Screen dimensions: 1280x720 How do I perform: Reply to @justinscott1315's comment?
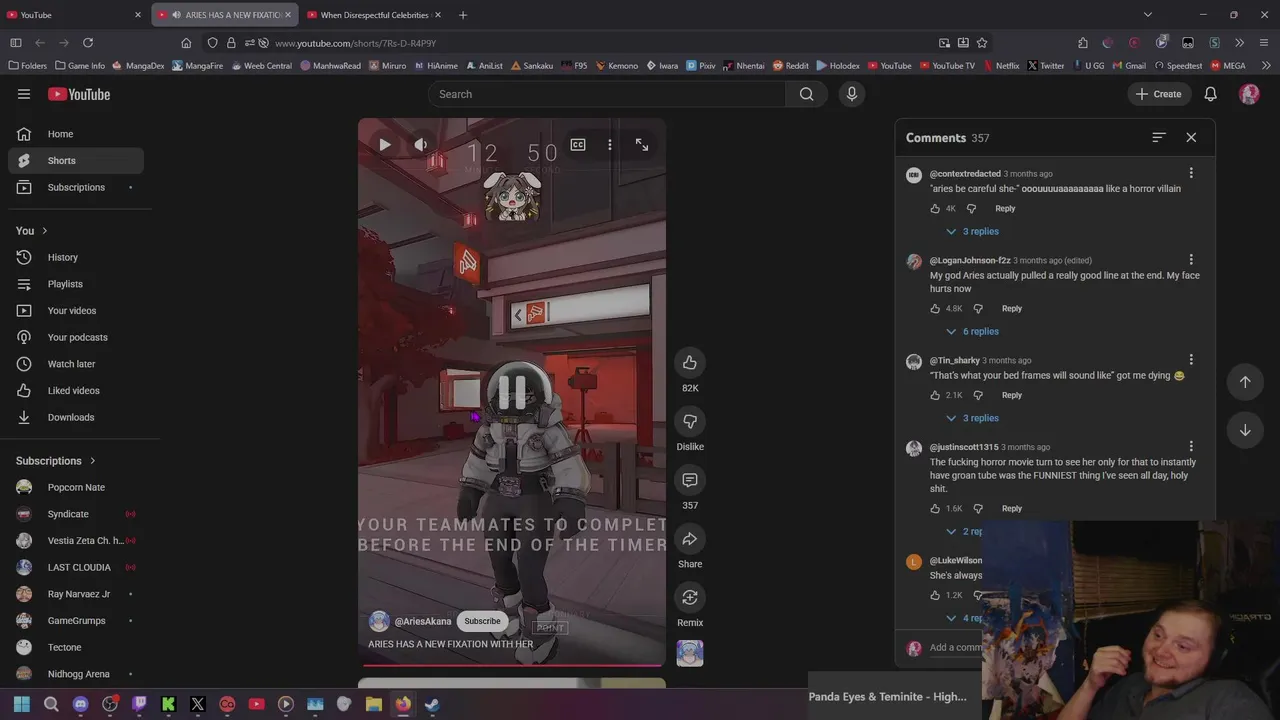pyautogui.click(x=1012, y=508)
